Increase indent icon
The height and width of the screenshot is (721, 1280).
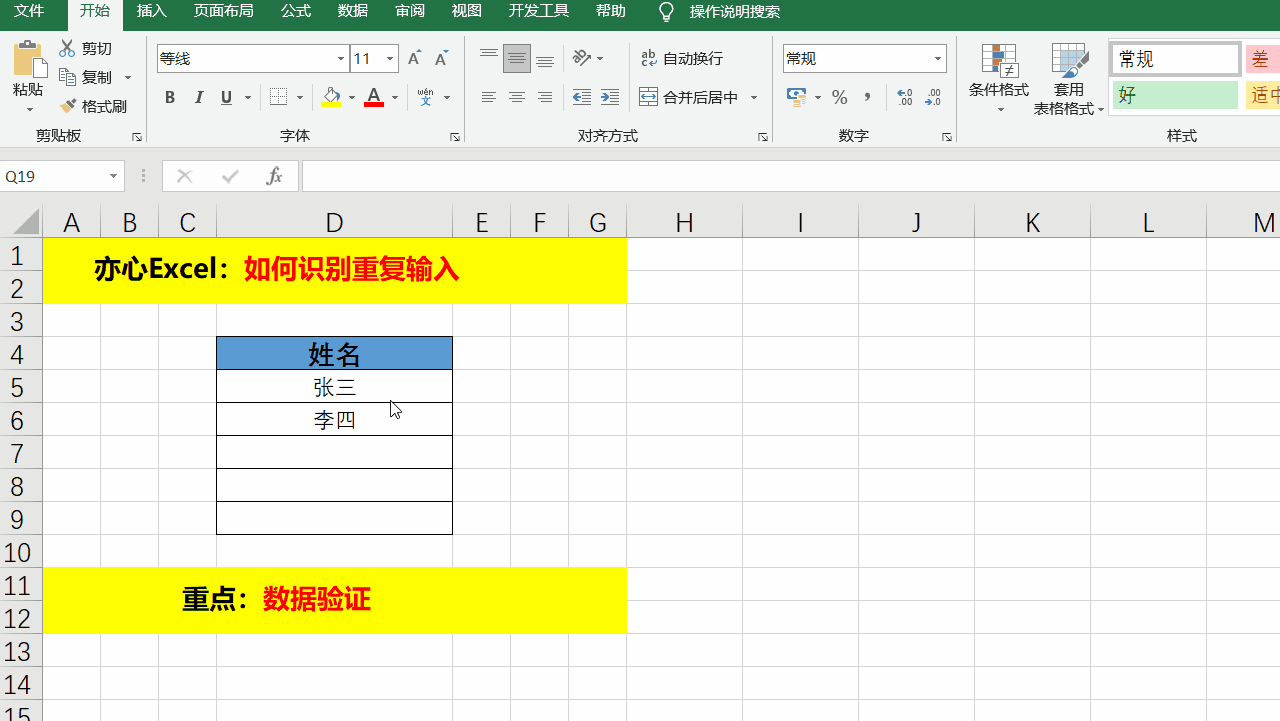610,97
